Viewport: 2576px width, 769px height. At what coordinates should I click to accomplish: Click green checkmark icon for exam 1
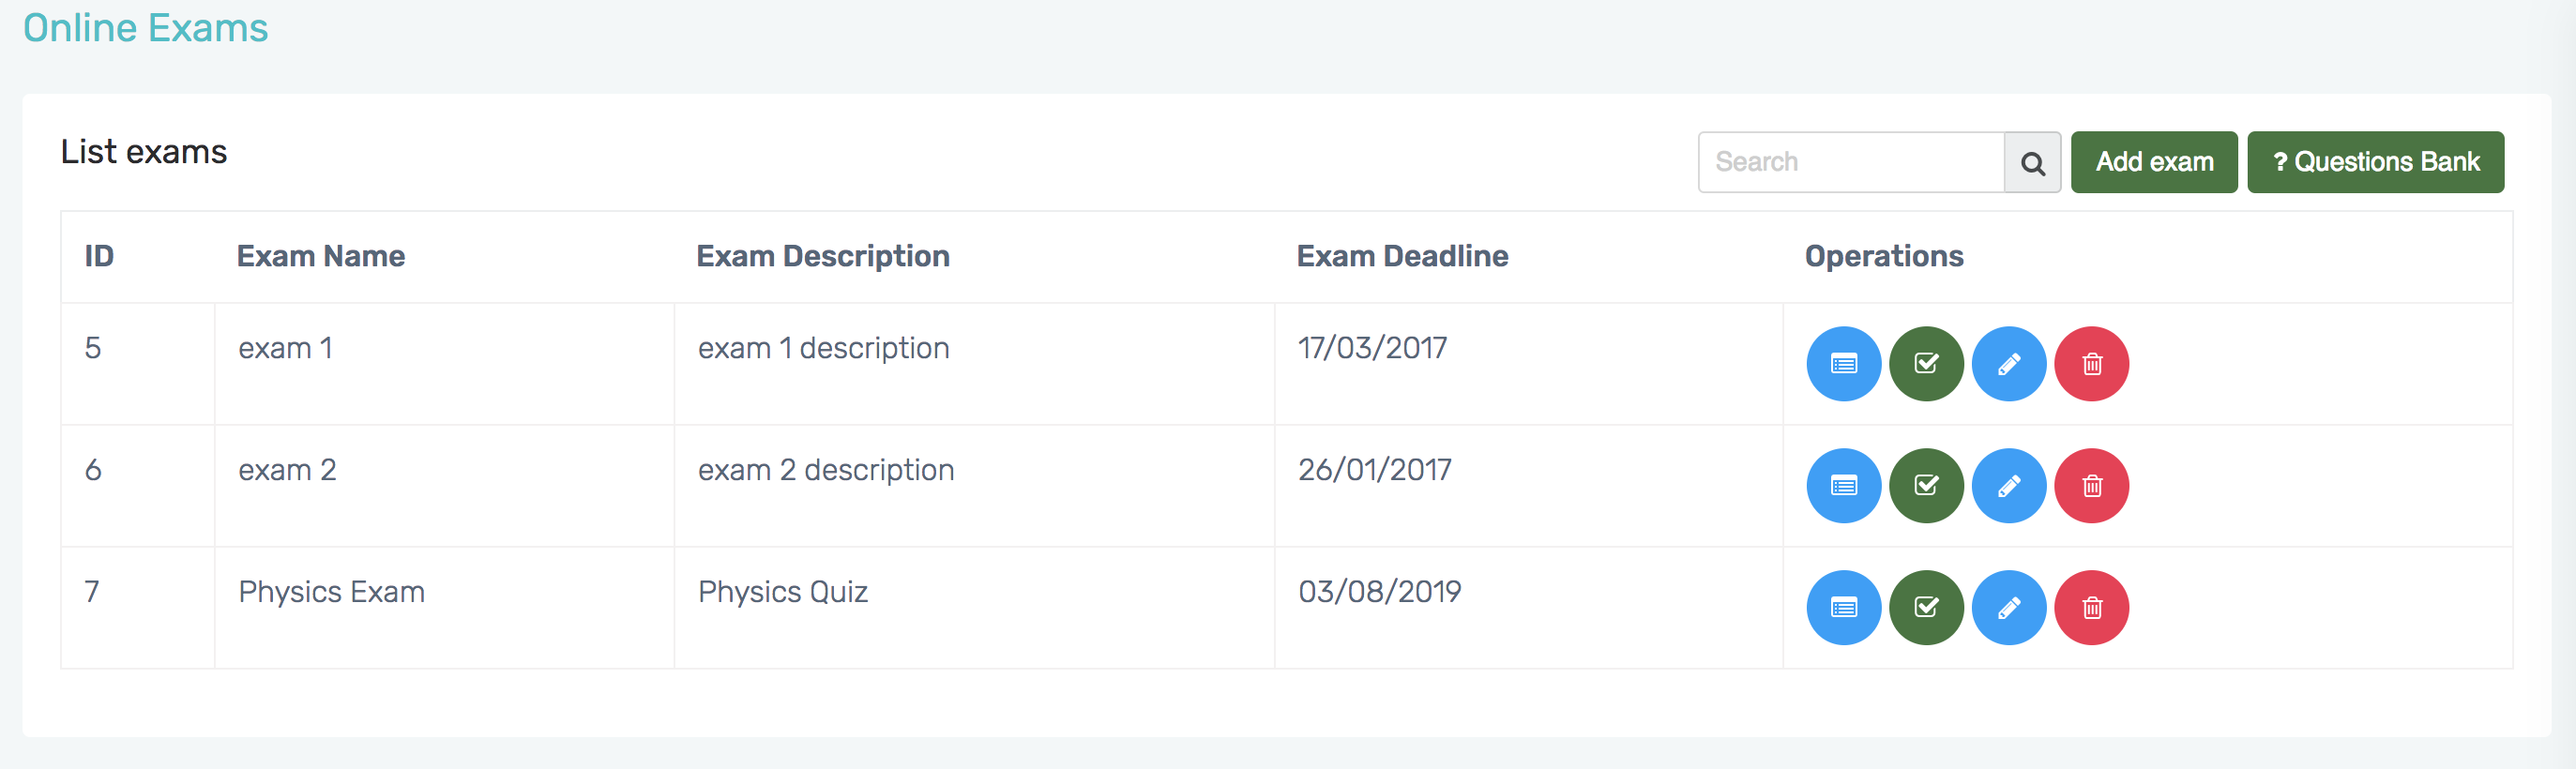coord(1926,364)
